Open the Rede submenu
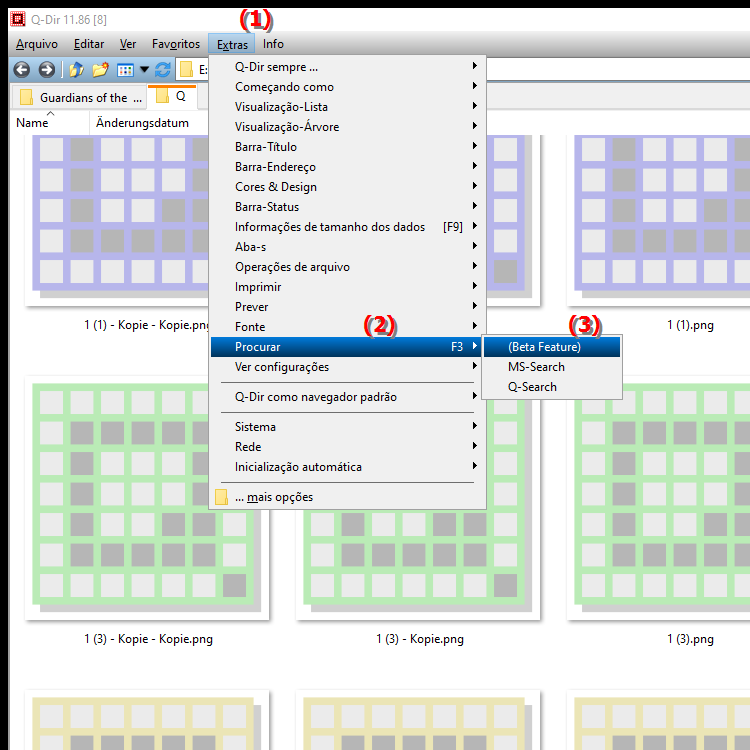The image size is (750, 750). (348, 447)
